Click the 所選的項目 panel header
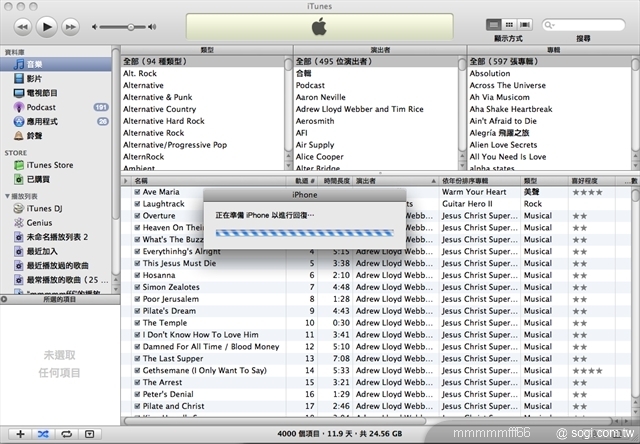640x444 pixels. point(60,300)
